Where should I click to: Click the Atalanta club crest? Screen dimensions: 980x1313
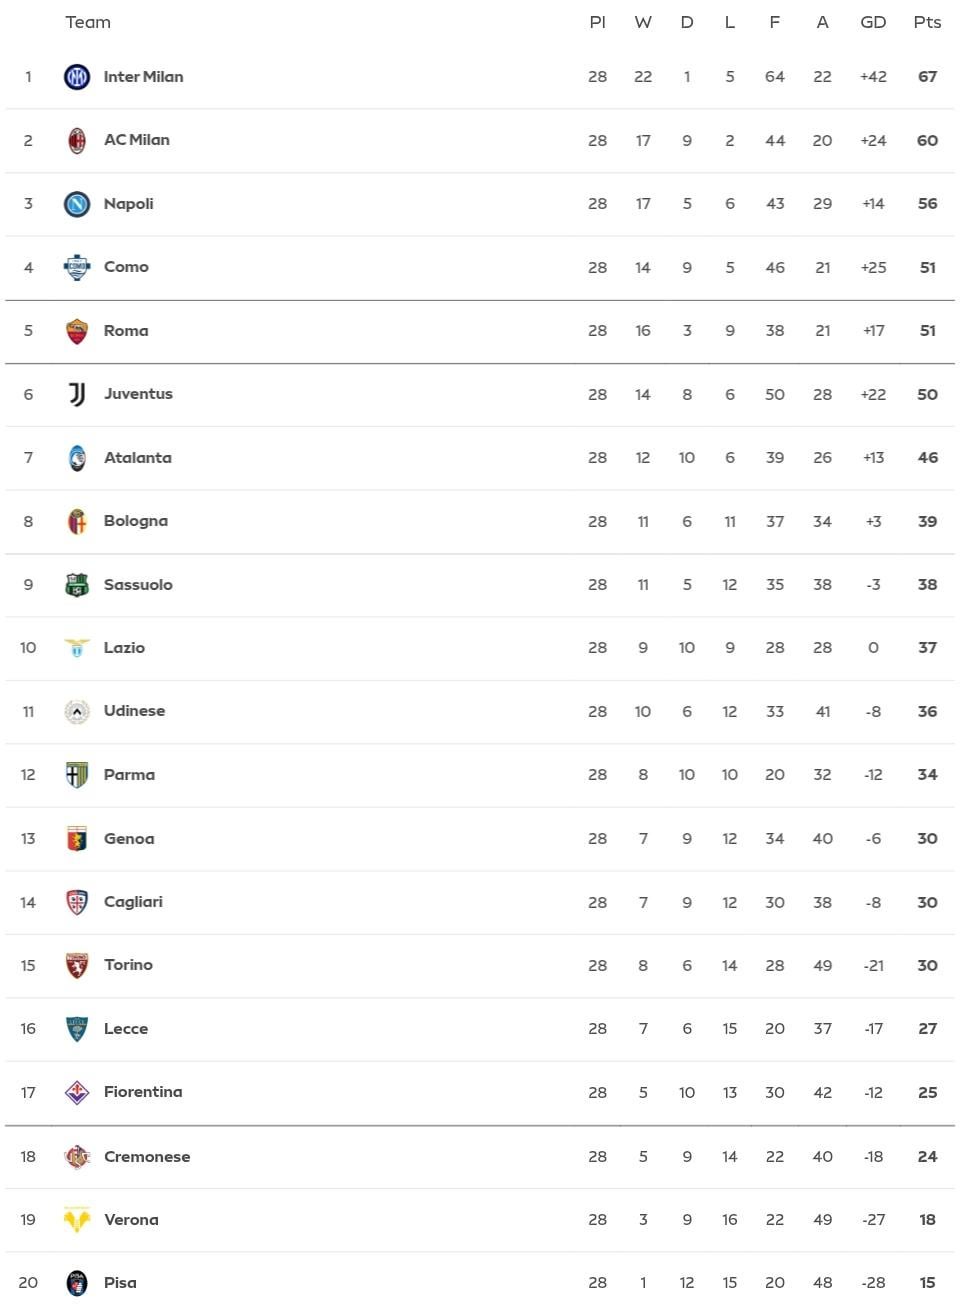[x=77, y=458]
